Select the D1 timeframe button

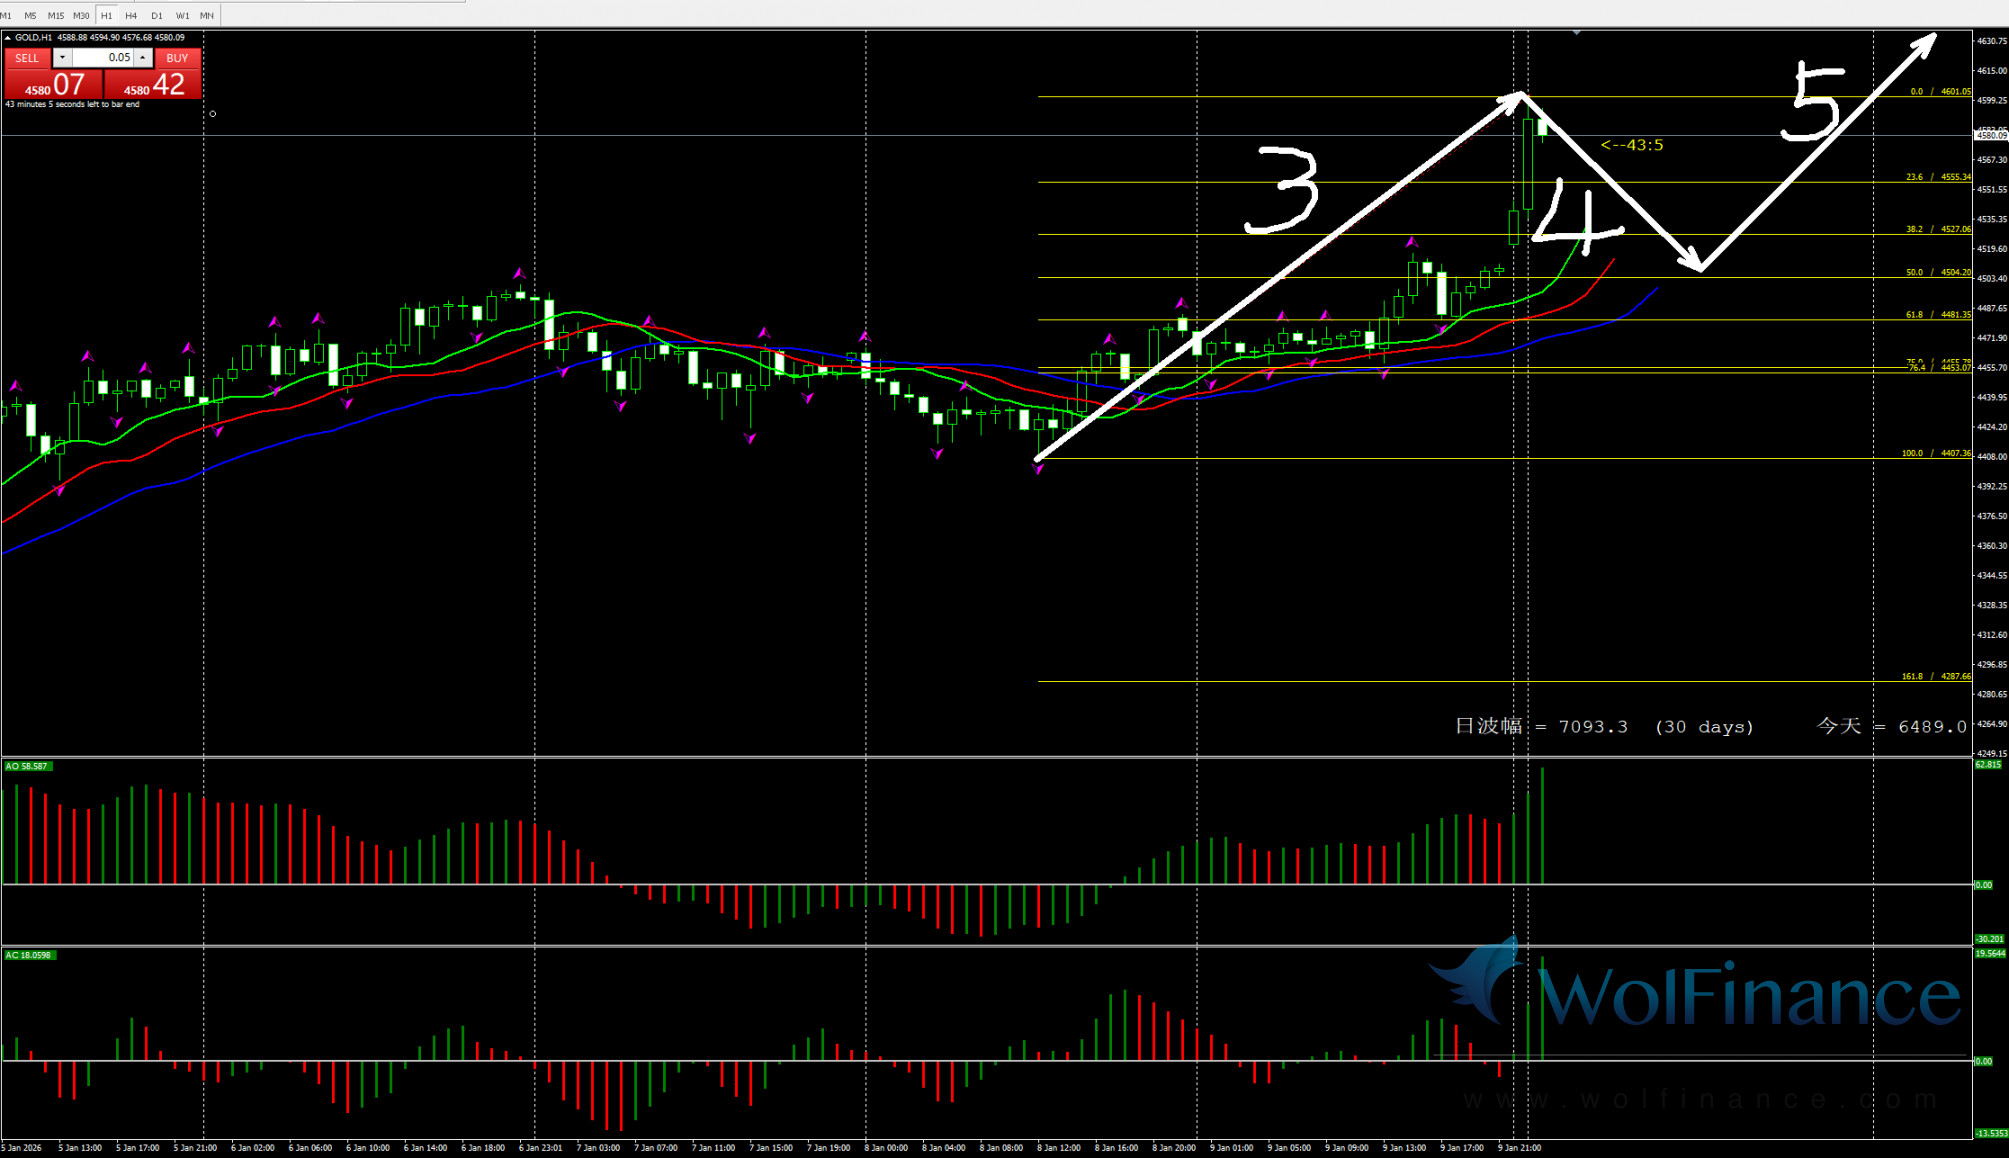click(x=157, y=16)
